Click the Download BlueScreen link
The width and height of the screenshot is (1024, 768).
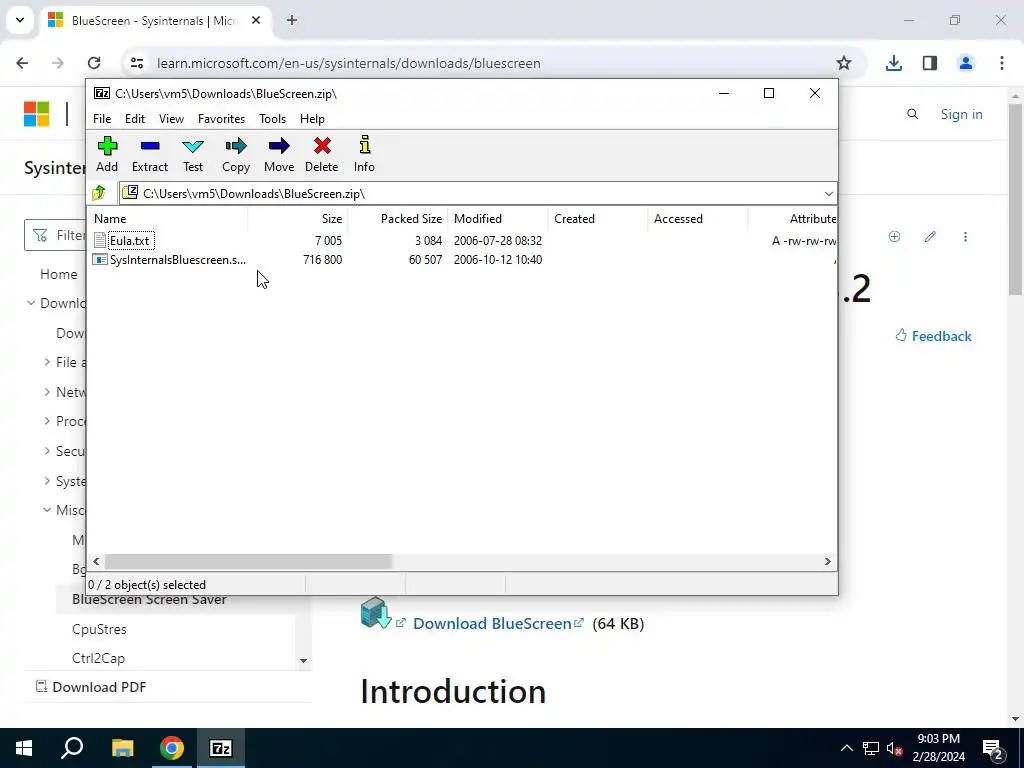492,624
